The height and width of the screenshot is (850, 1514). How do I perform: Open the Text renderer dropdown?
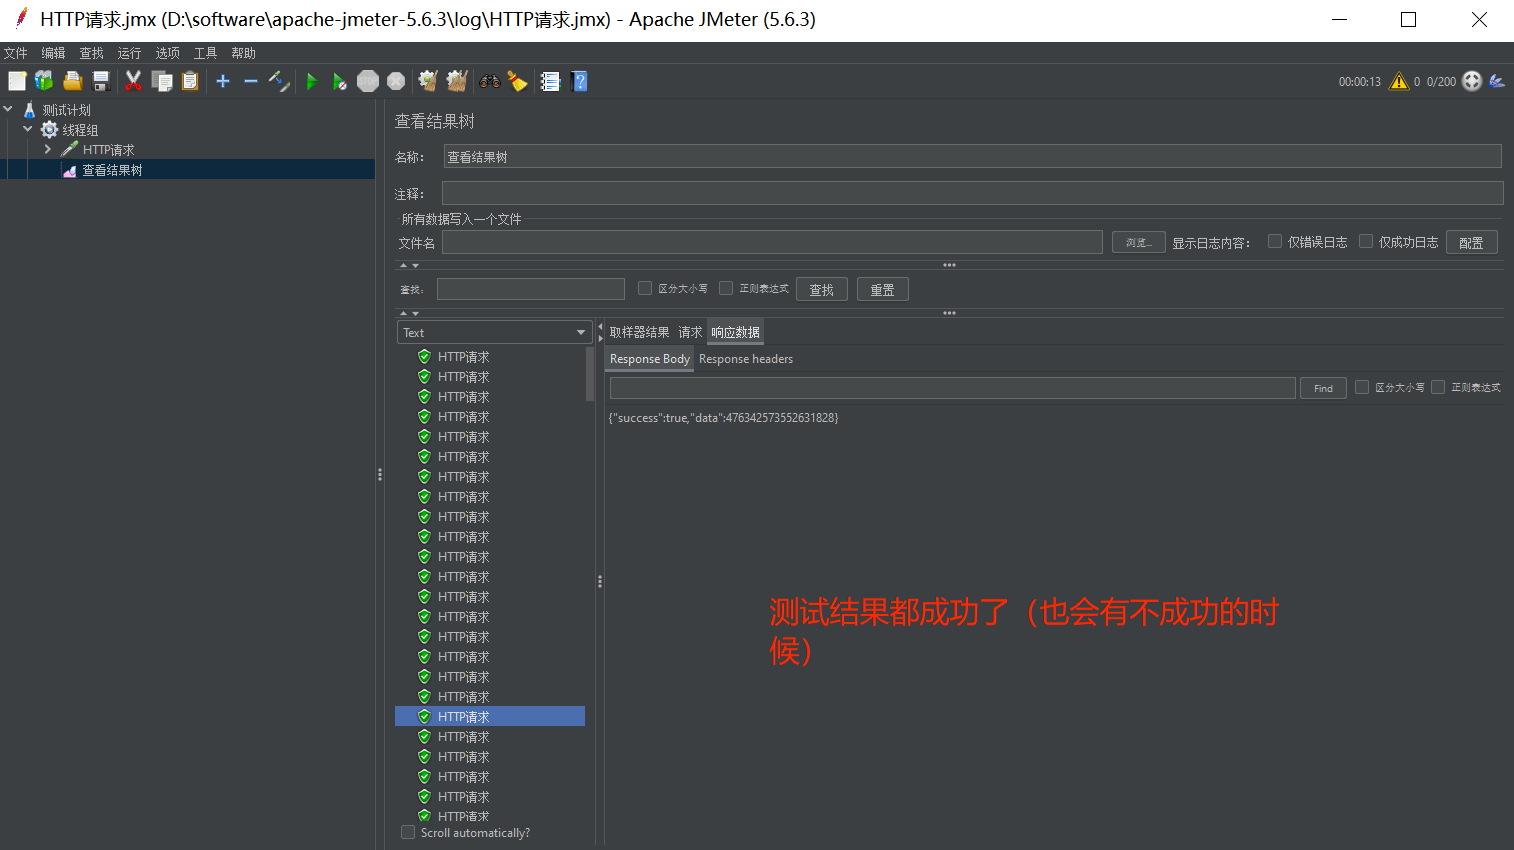click(495, 332)
